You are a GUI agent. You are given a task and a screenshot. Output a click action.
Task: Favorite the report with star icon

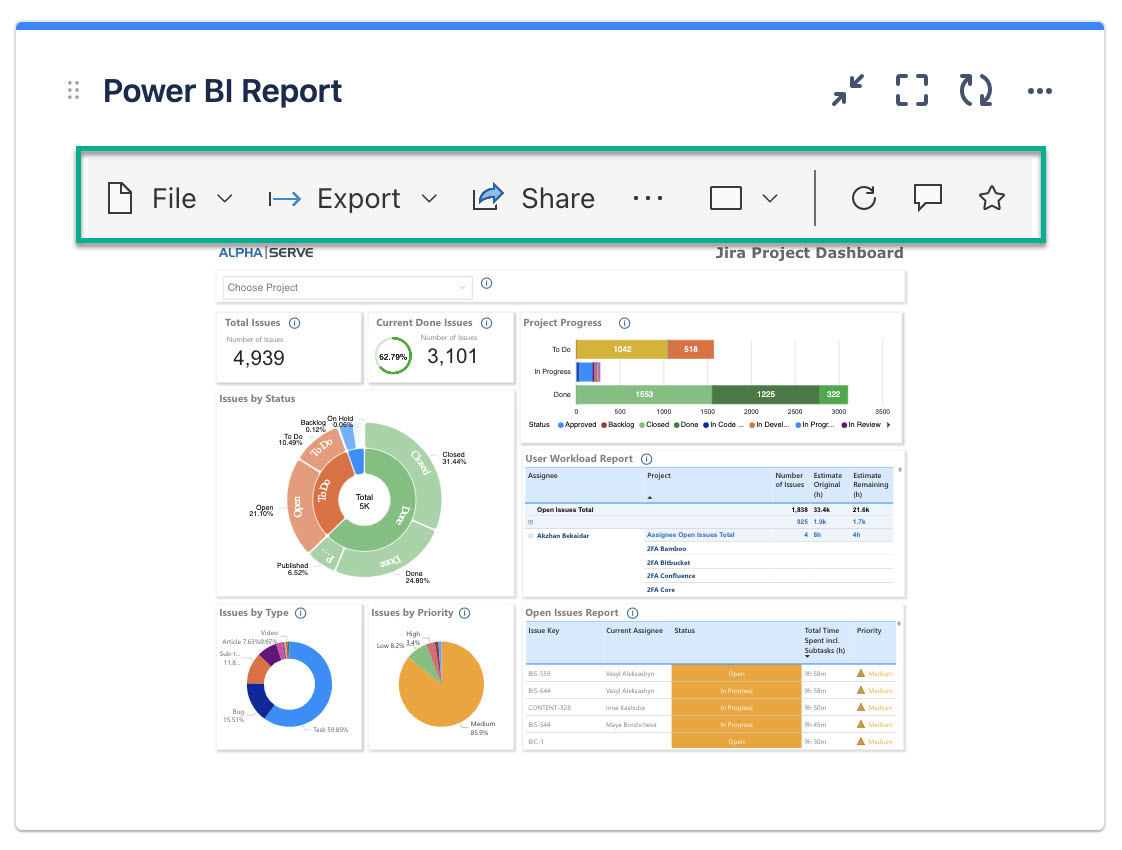coord(990,198)
